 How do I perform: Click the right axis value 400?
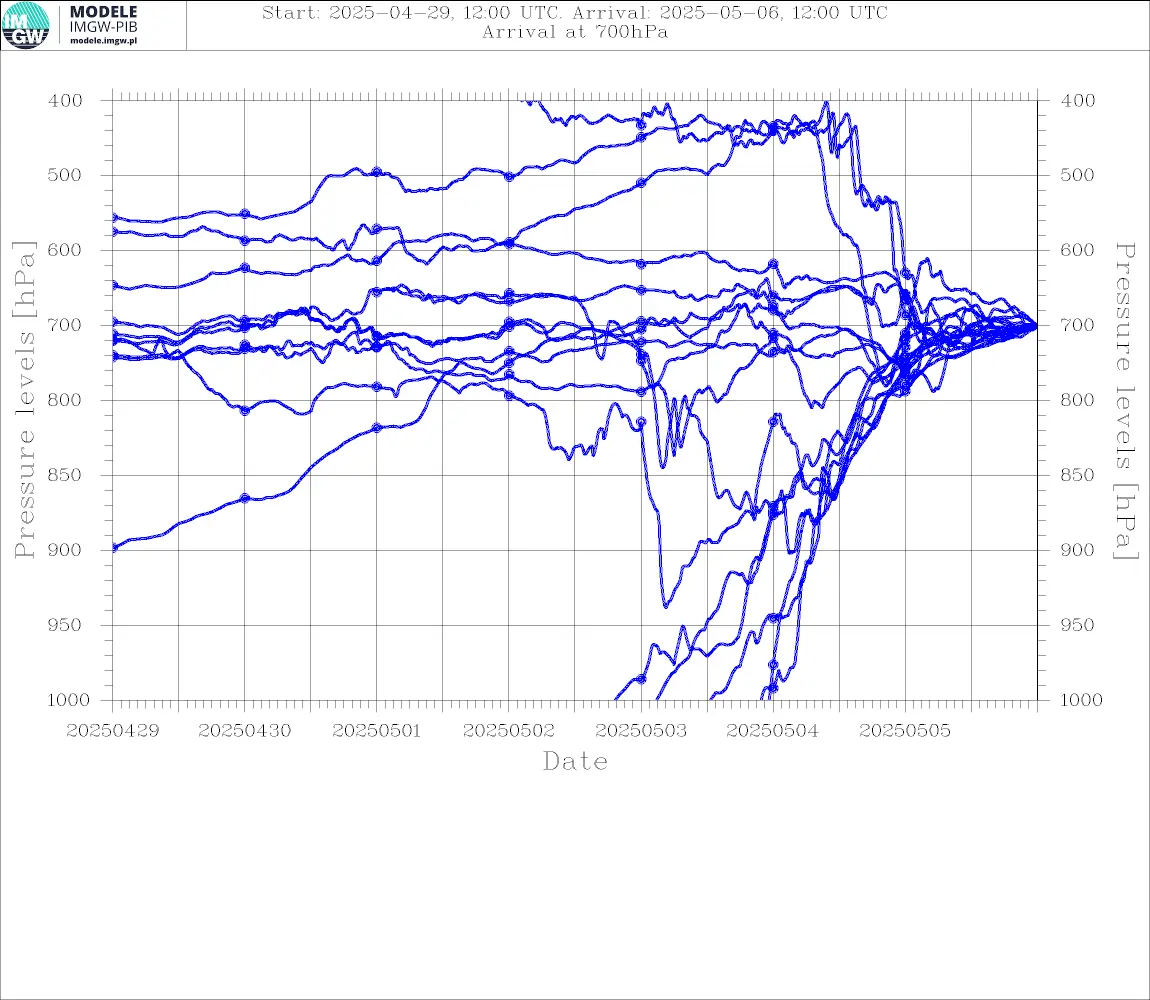[1078, 101]
